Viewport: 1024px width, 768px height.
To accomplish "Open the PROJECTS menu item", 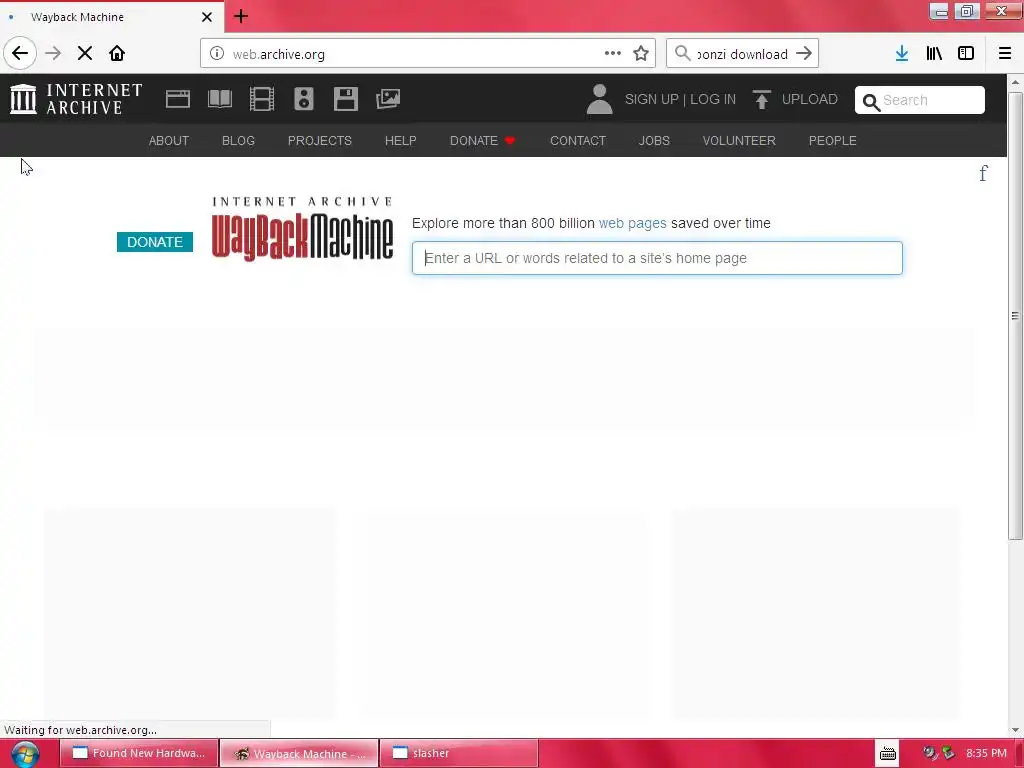I will click(x=320, y=140).
